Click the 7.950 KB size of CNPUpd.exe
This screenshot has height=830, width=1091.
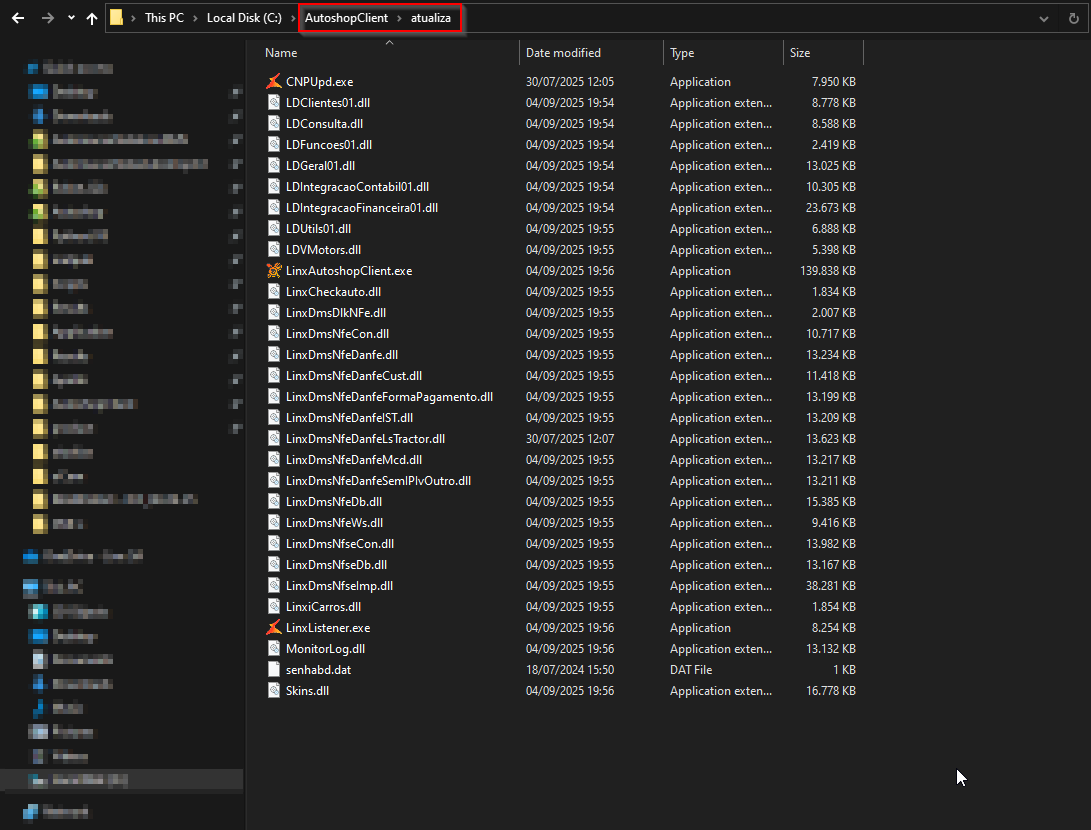[x=833, y=81]
